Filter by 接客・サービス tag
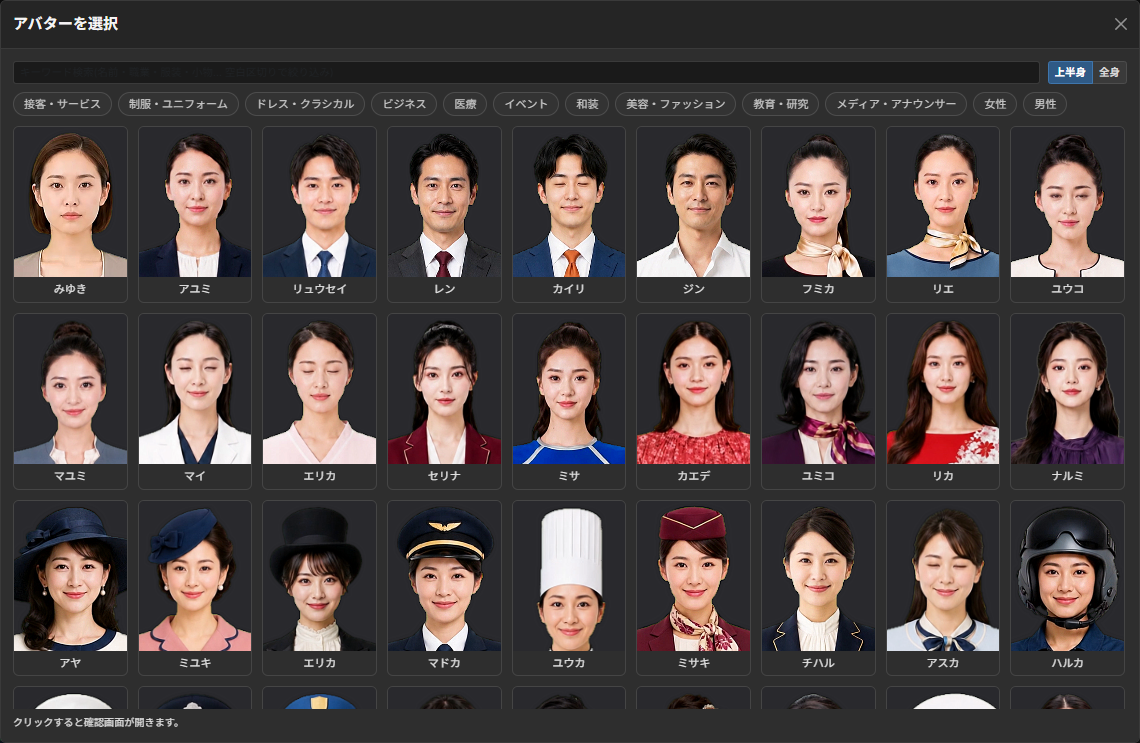Viewport: 1140px width, 743px height. click(63, 104)
